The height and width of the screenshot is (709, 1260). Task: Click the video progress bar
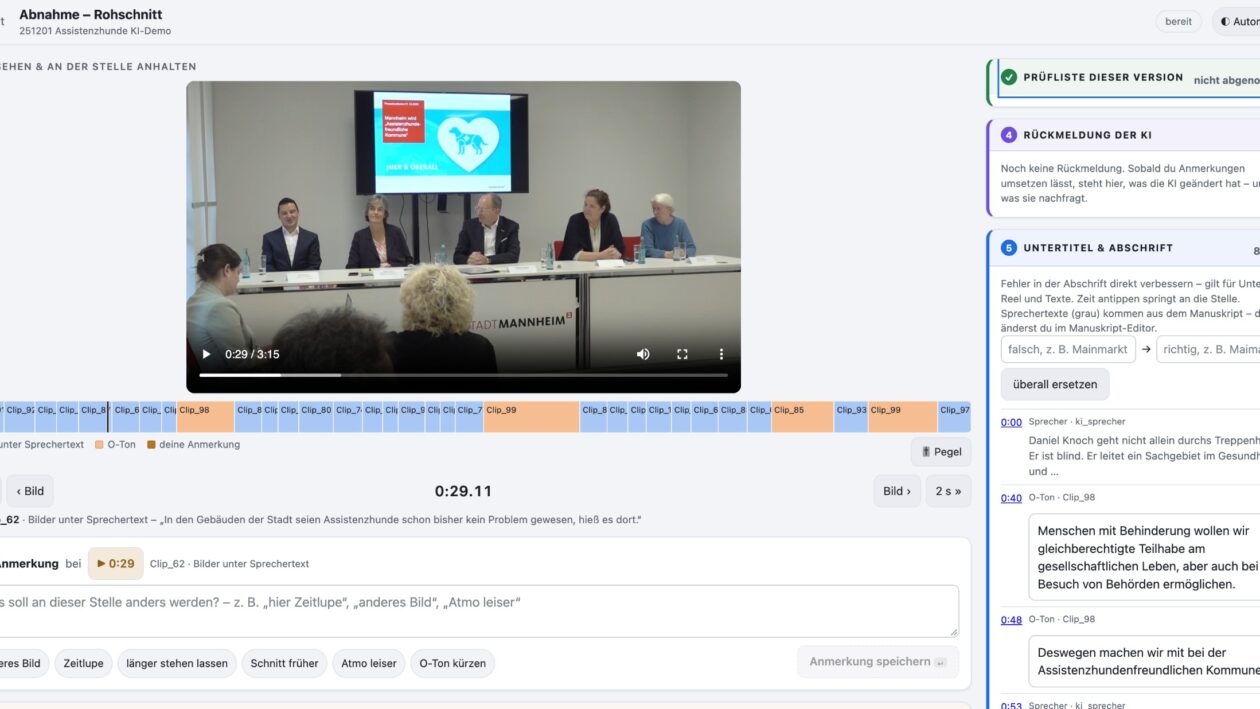coord(463,375)
